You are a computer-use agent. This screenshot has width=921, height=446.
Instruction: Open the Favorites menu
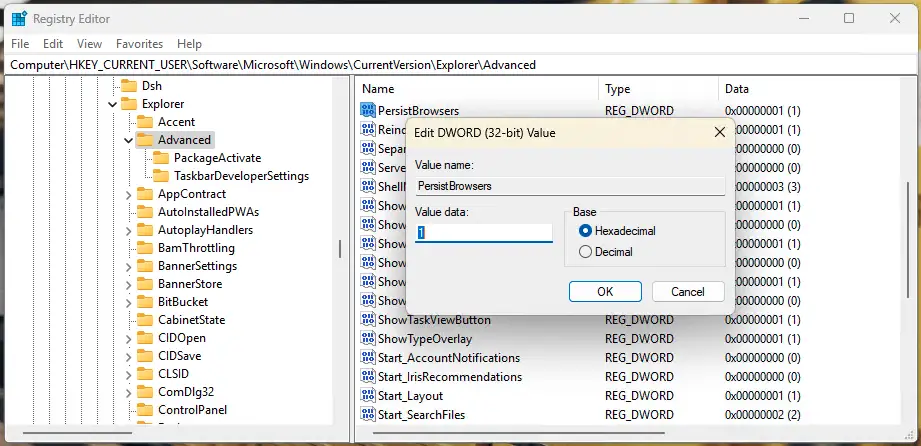tap(139, 43)
